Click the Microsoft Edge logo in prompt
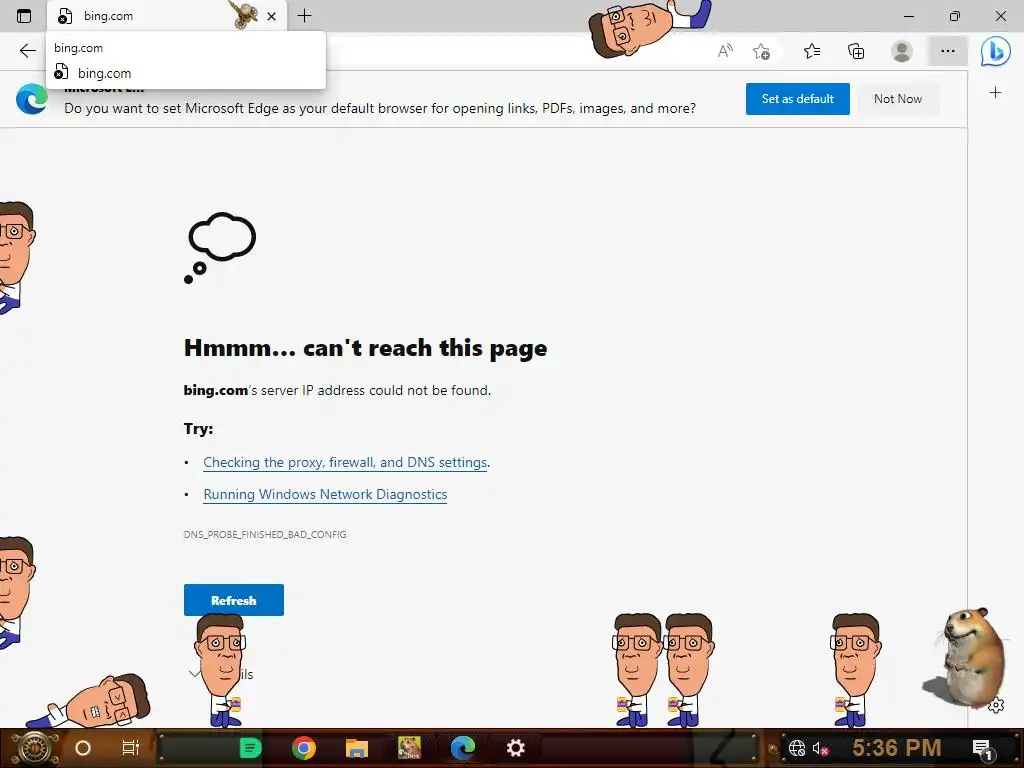Screen dimensions: 1024x768 coord(31,99)
